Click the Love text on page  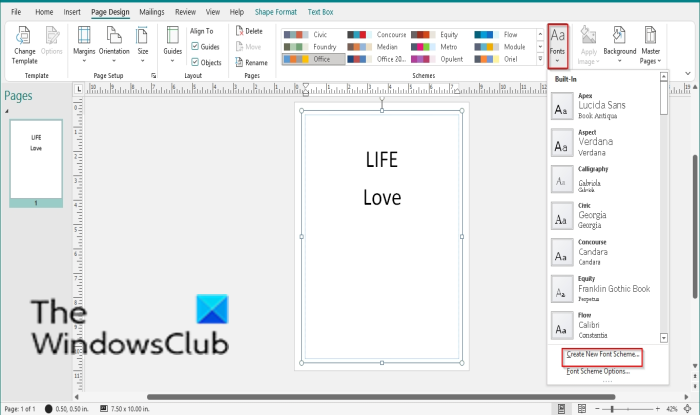tap(382, 198)
